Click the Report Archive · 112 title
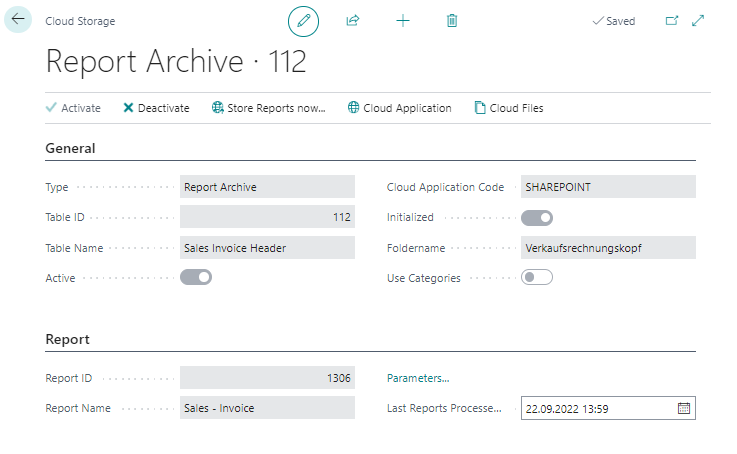The image size is (737, 454). 176,62
